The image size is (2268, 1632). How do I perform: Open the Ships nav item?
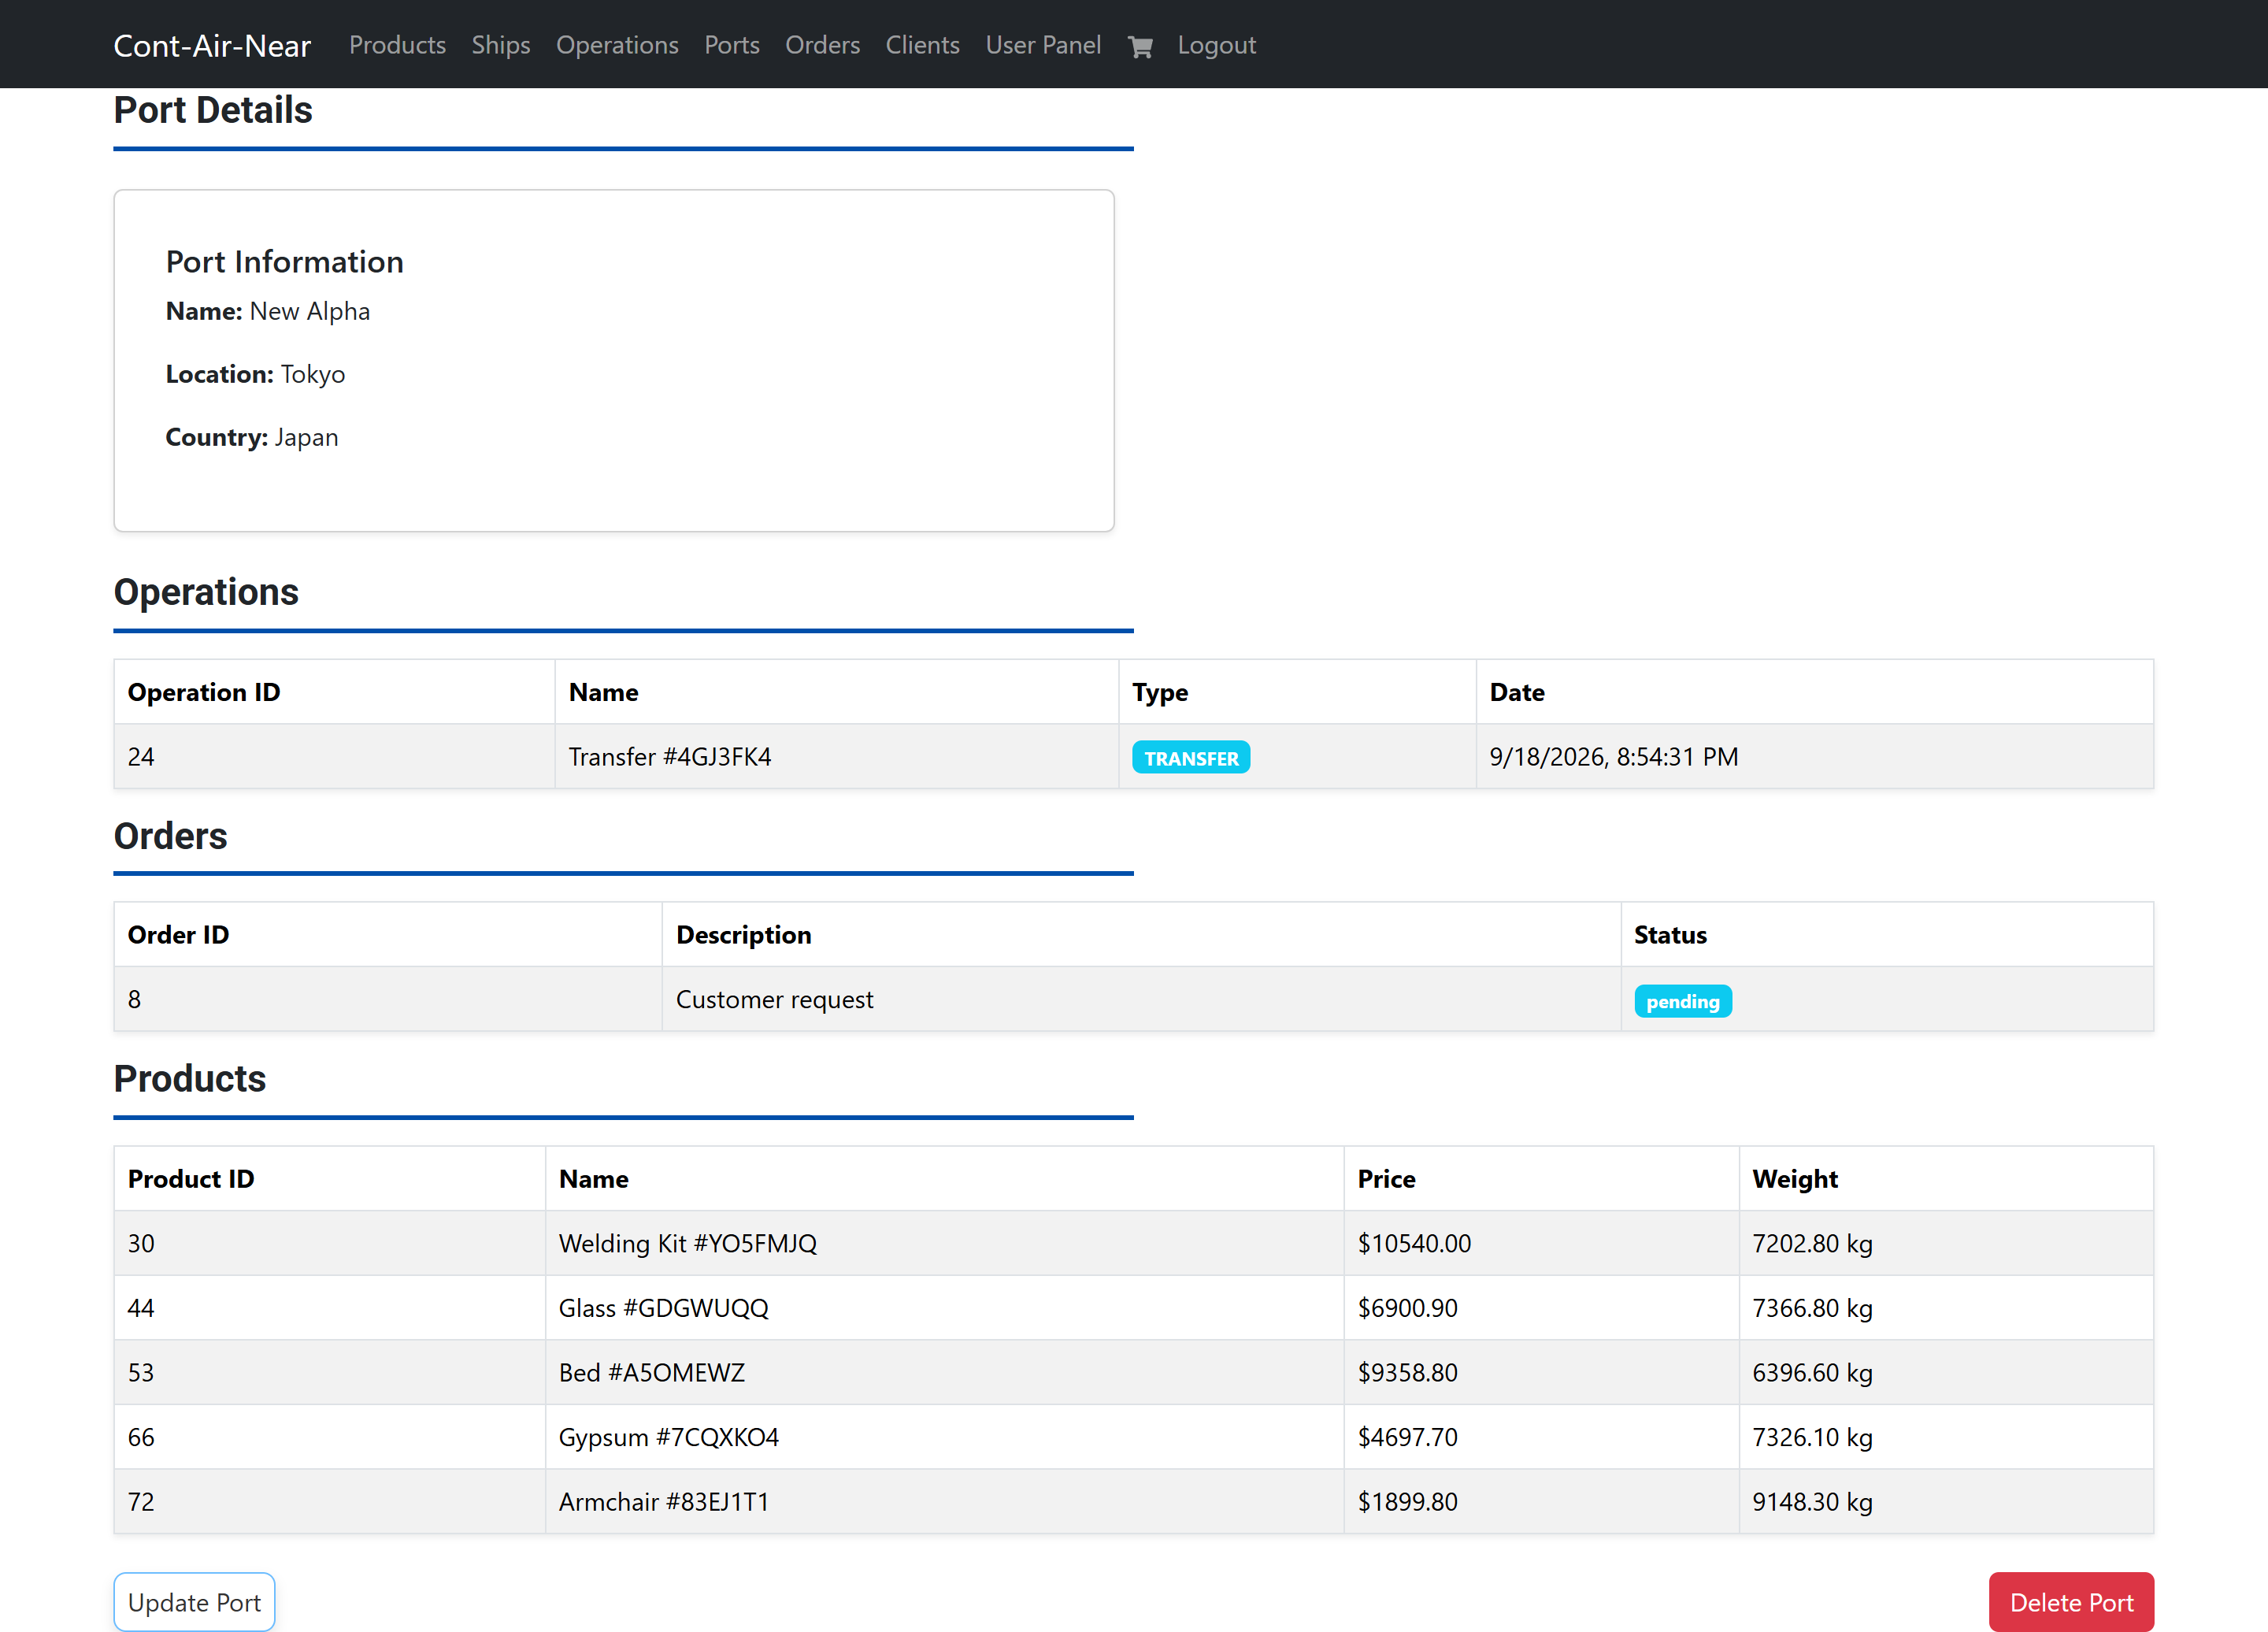501,45
